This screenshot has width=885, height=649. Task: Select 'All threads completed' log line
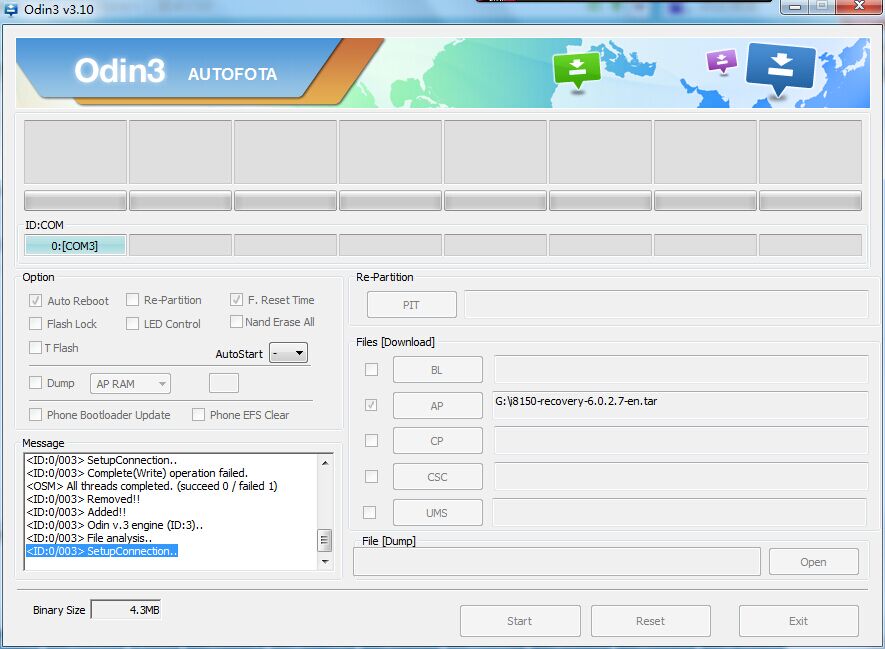[x=152, y=486]
